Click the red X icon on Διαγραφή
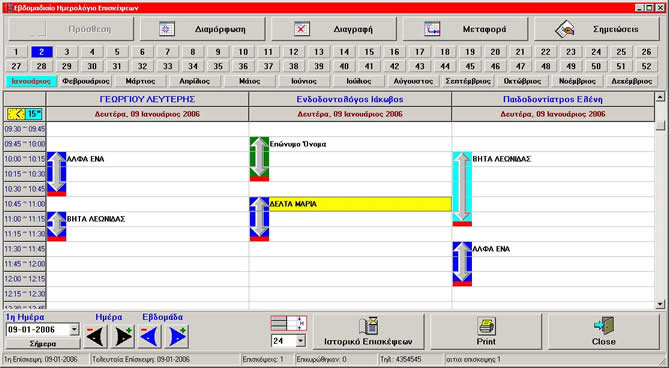669x368 pixels. pos(301,29)
